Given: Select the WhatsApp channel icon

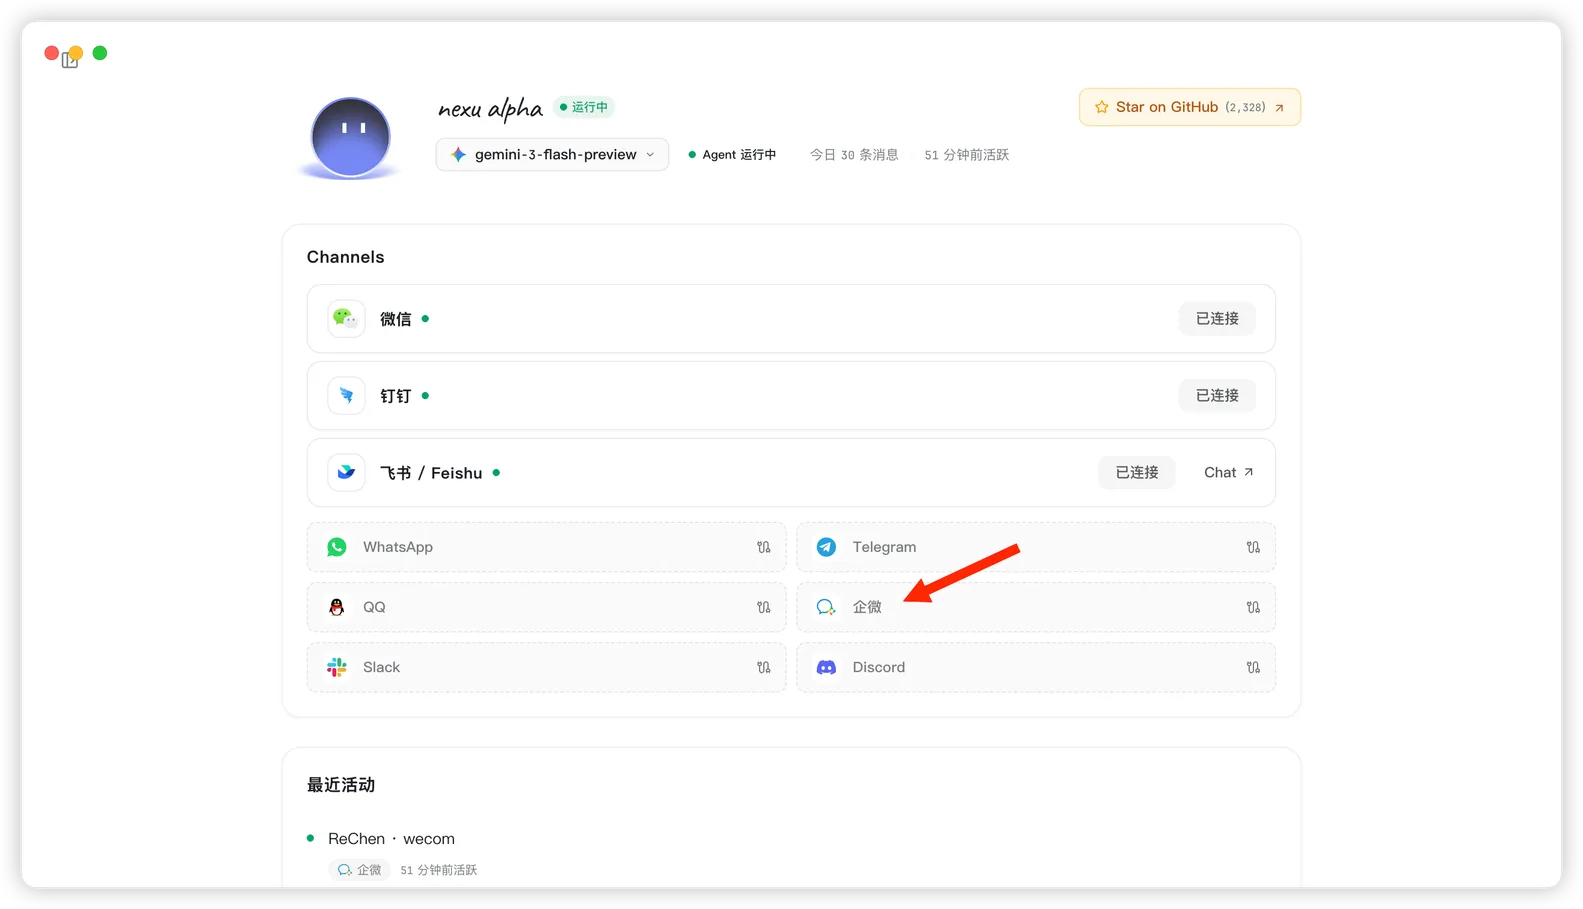Looking at the screenshot, I should click(337, 547).
